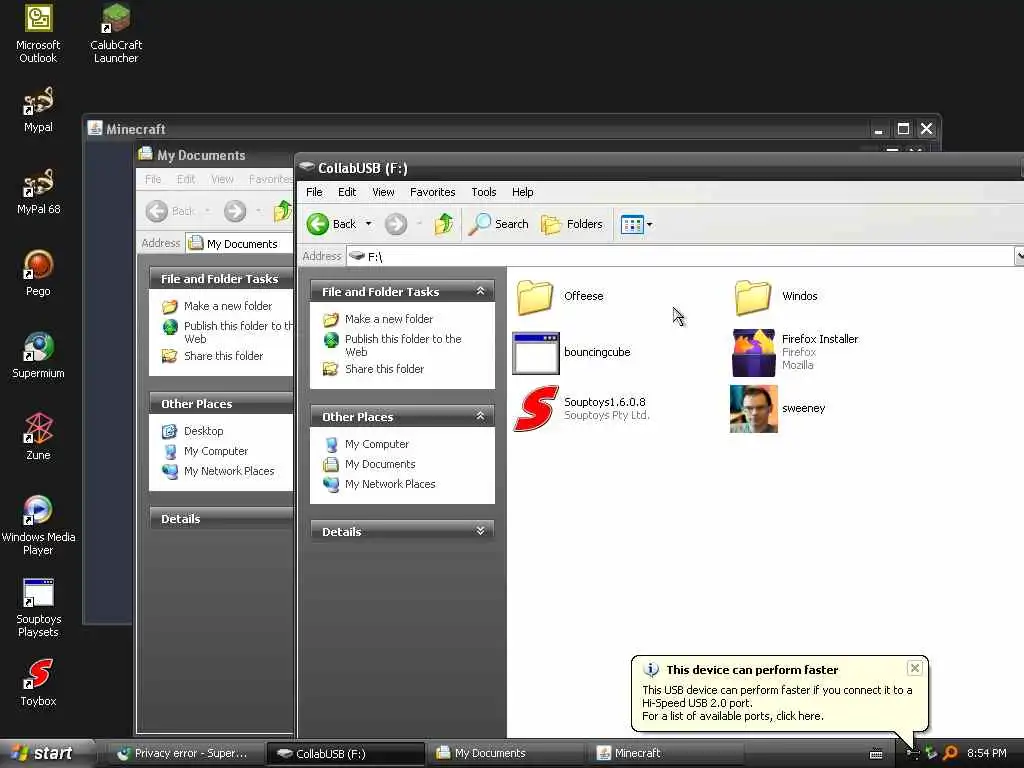
Task: Open Views dropdown arrow in CollabUSB toolbar
Action: 650,225
